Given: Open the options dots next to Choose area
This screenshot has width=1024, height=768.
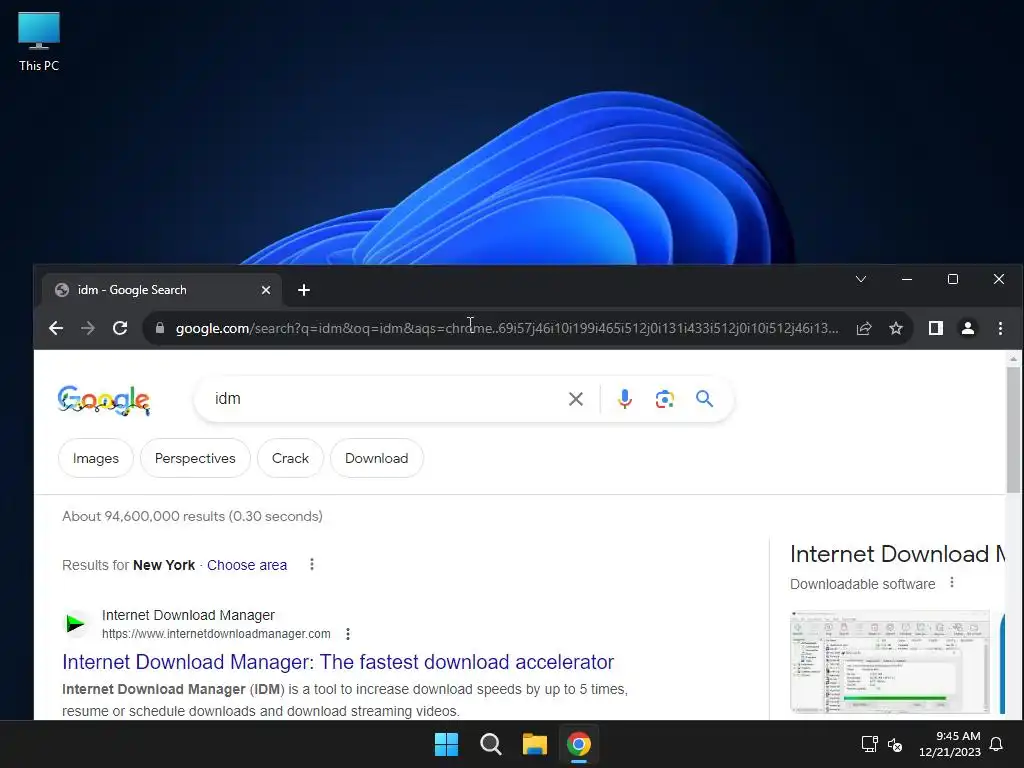Looking at the screenshot, I should point(312,564).
